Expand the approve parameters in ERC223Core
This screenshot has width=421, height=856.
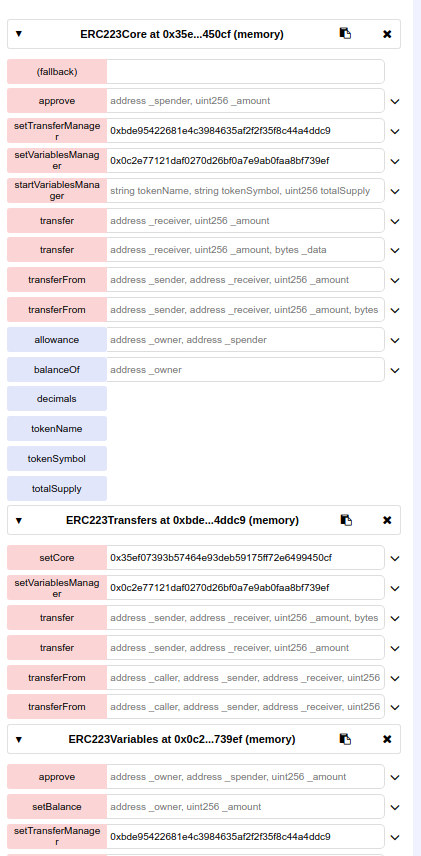[395, 102]
